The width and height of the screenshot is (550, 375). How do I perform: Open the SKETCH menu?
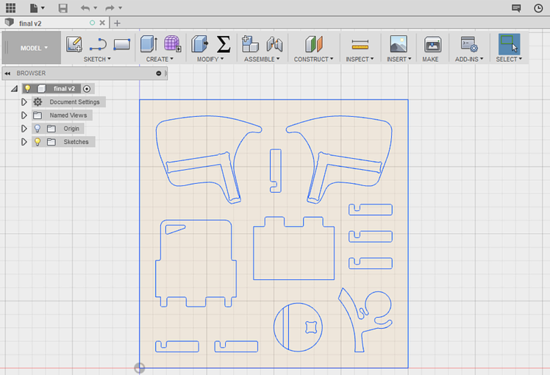click(97, 59)
